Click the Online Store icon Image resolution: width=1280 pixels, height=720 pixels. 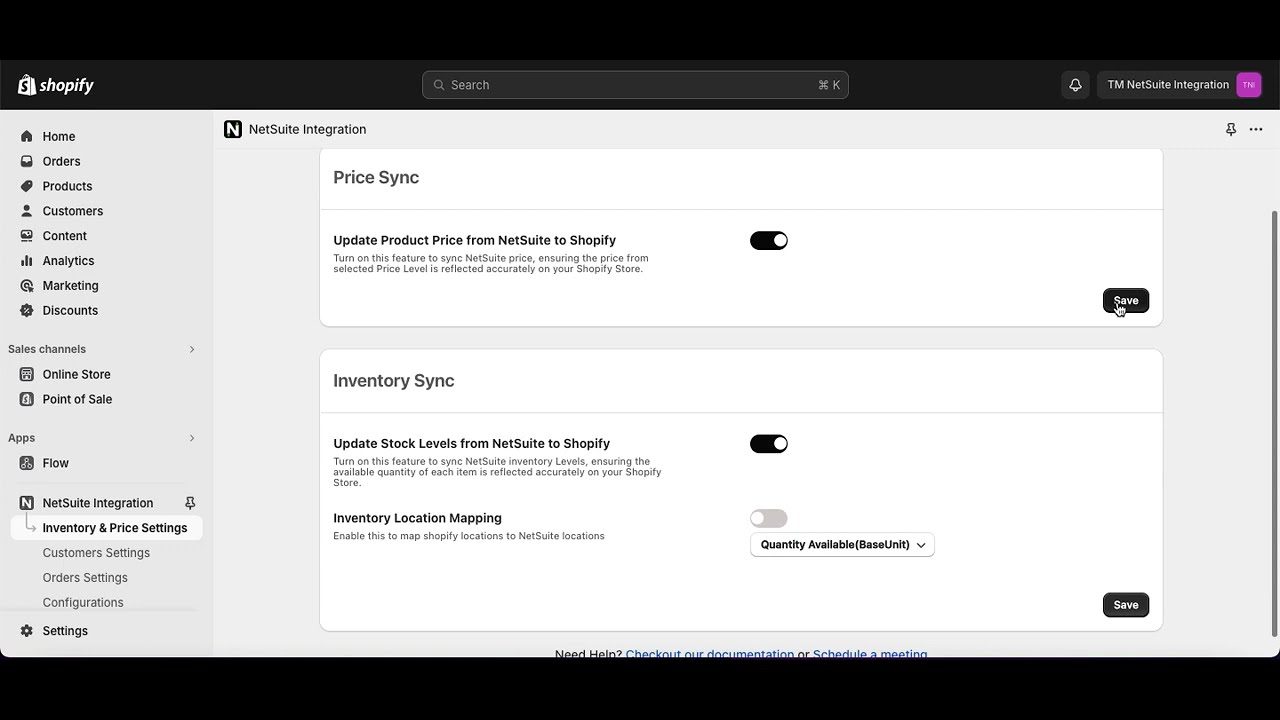click(27, 374)
